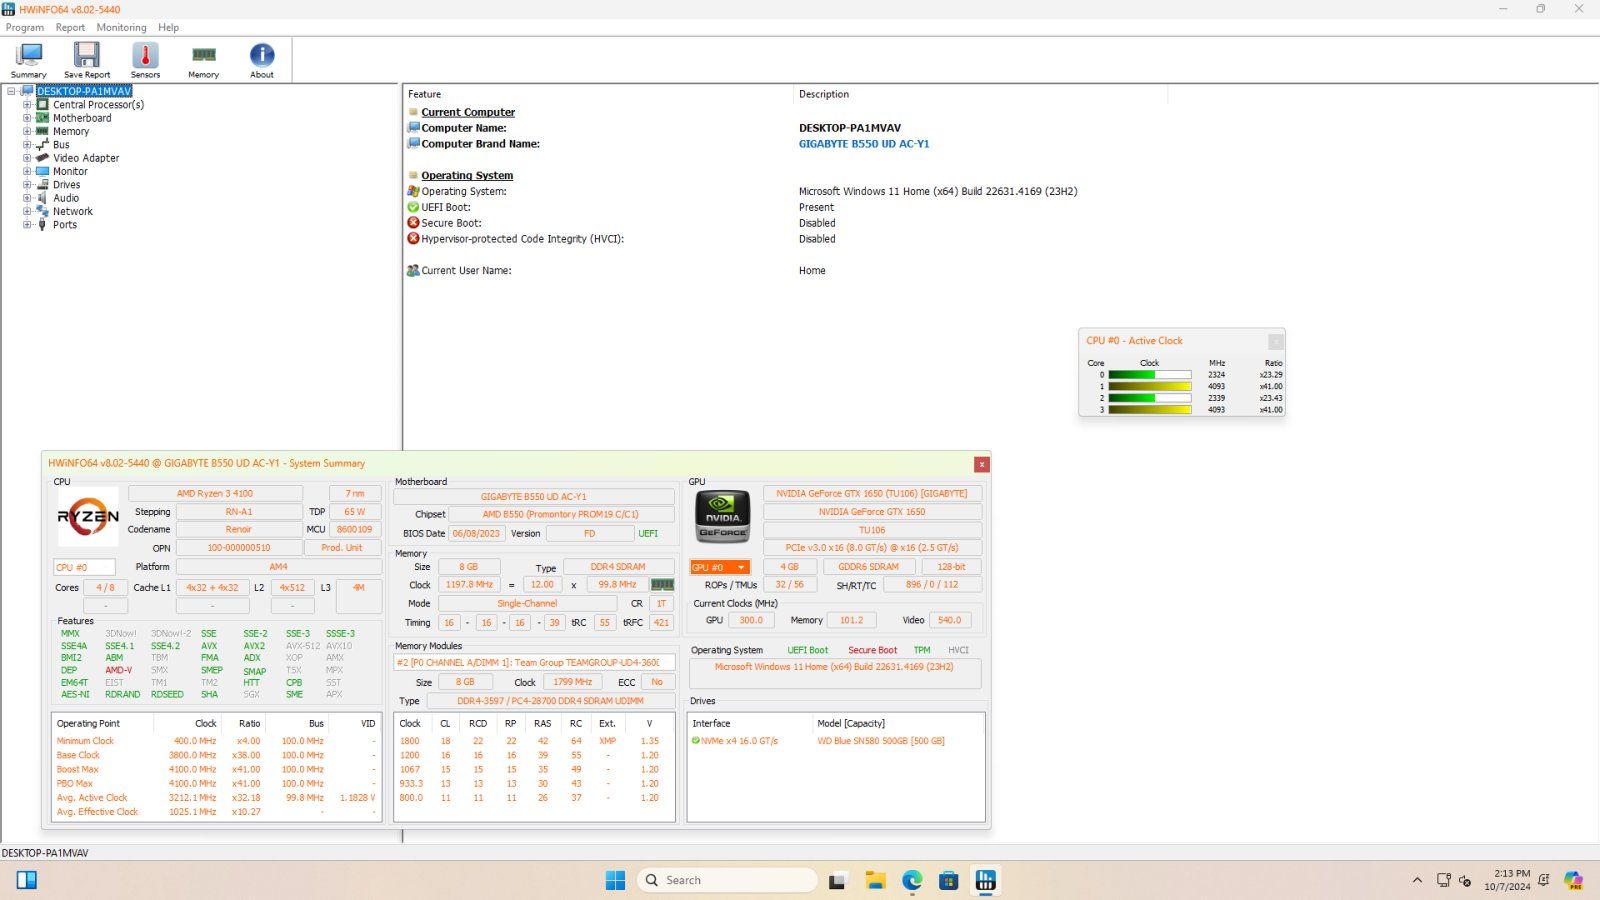
Task: Expand the Memory tree node
Action: pyautogui.click(x=27, y=131)
